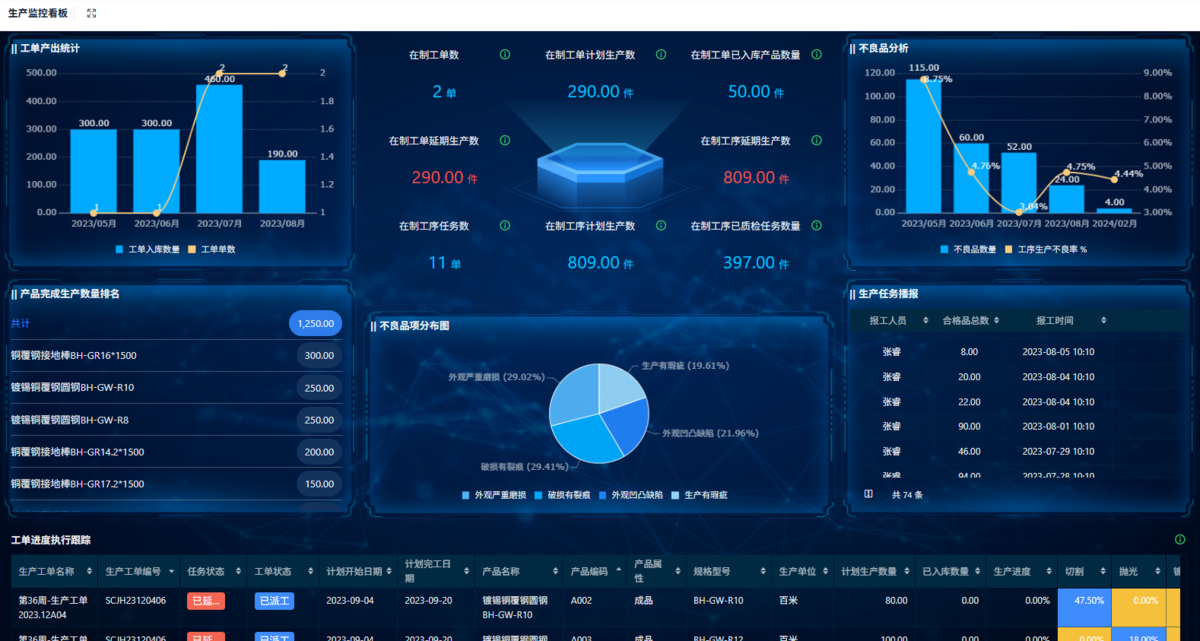The image size is (1200, 641).
Task: Click the 2023/07 bar labeled 460.00
Action: (219, 148)
